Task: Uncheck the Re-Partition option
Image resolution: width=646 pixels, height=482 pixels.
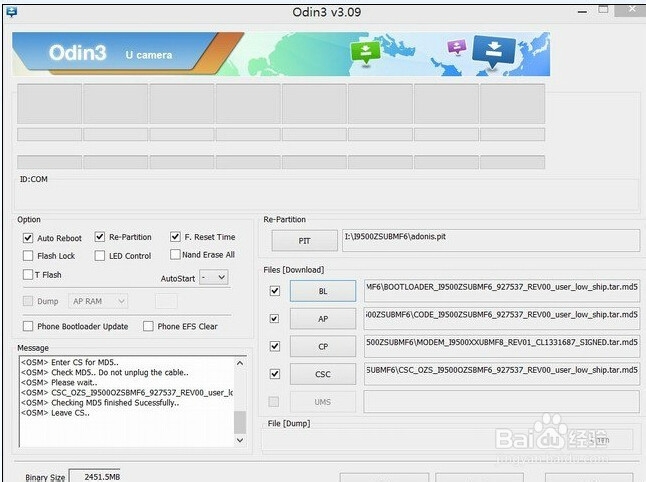Action: 100,237
